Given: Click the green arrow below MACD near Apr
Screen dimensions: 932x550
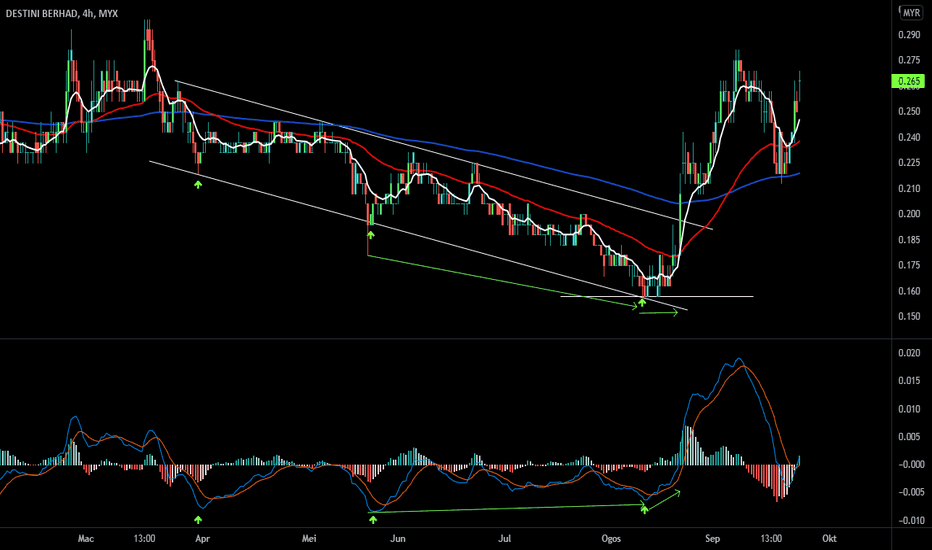Looking at the screenshot, I should pos(198,520).
